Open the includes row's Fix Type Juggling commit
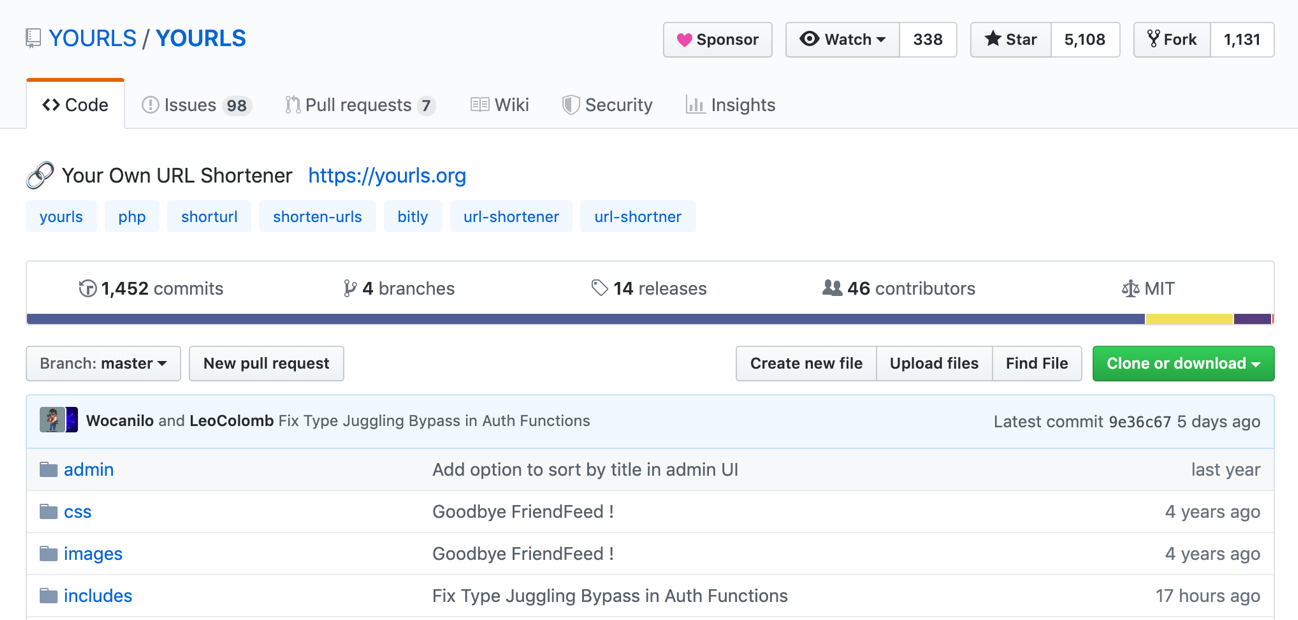This screenshot has height=620, width=1298. [x=610, y=595]
